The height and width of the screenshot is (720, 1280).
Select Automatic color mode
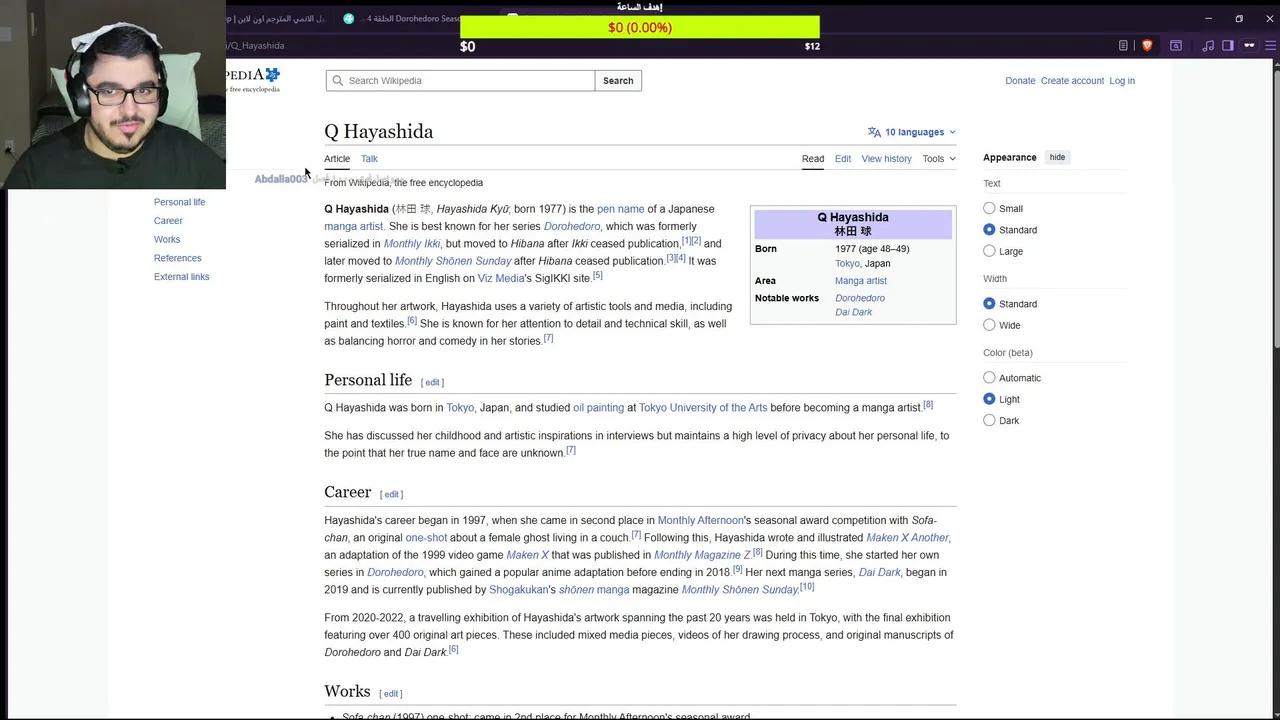pyautogui.click(x=989, y=378)
